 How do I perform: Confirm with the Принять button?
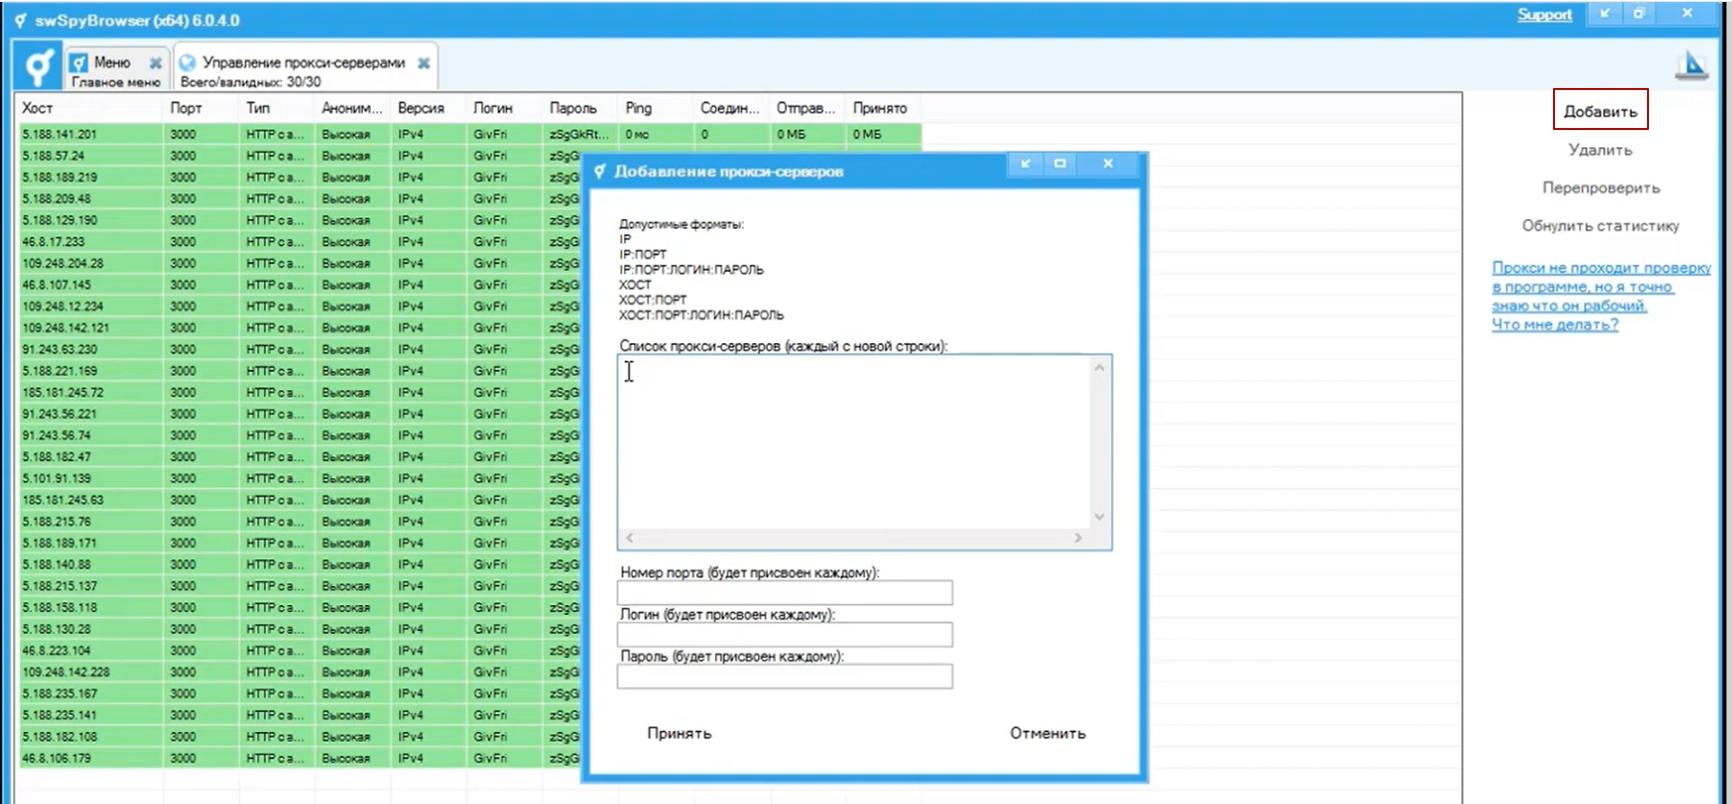[x=679, y=733]
